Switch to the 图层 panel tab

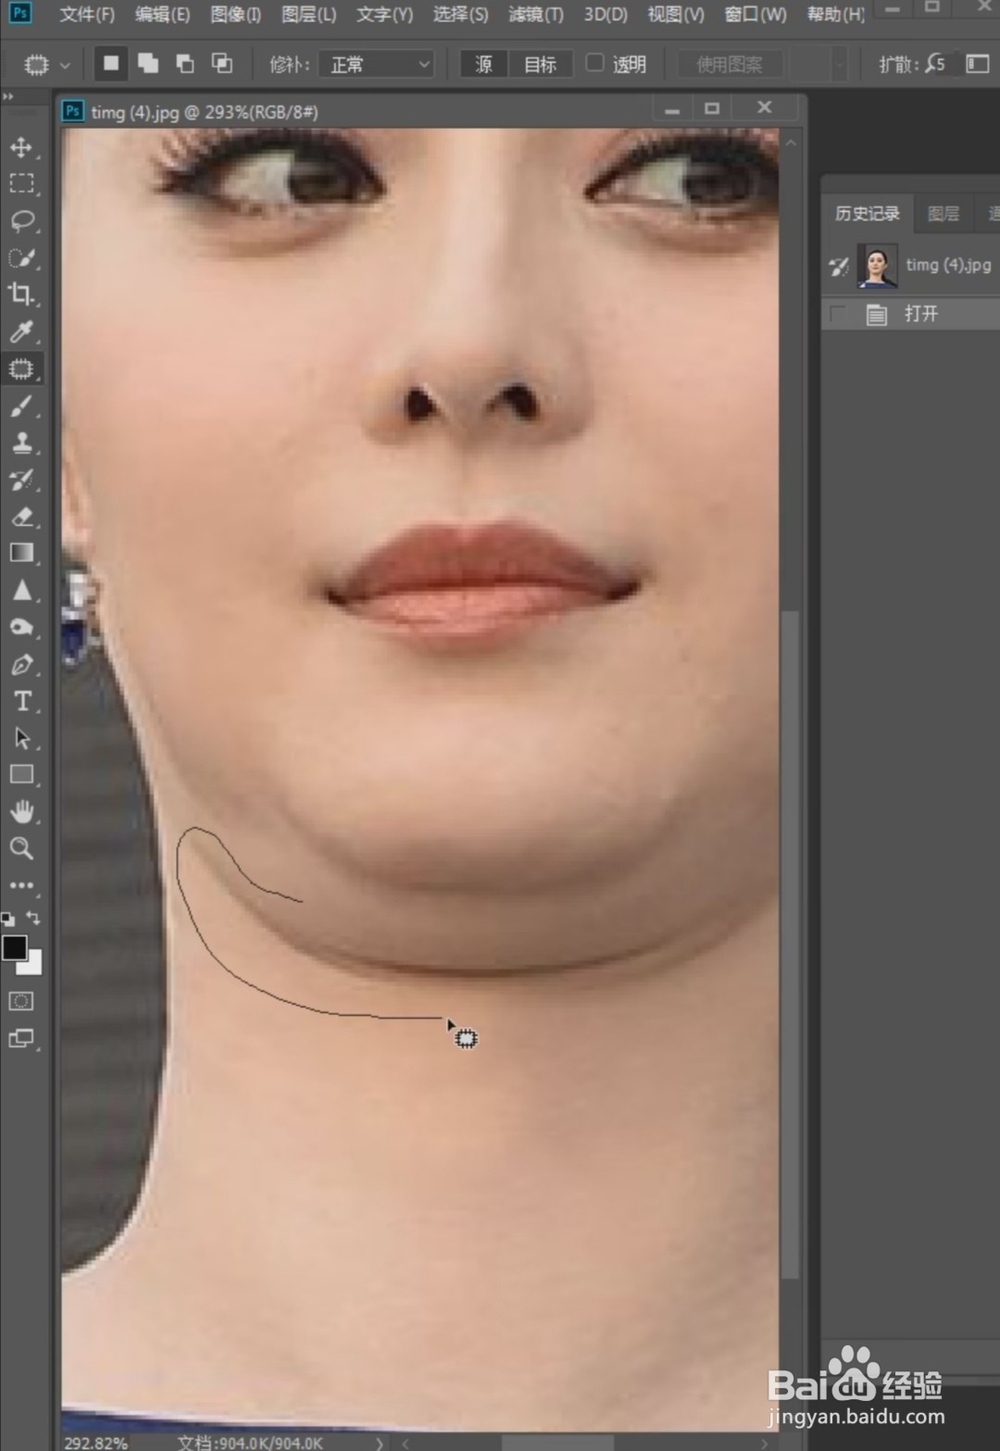coord(943,213)
